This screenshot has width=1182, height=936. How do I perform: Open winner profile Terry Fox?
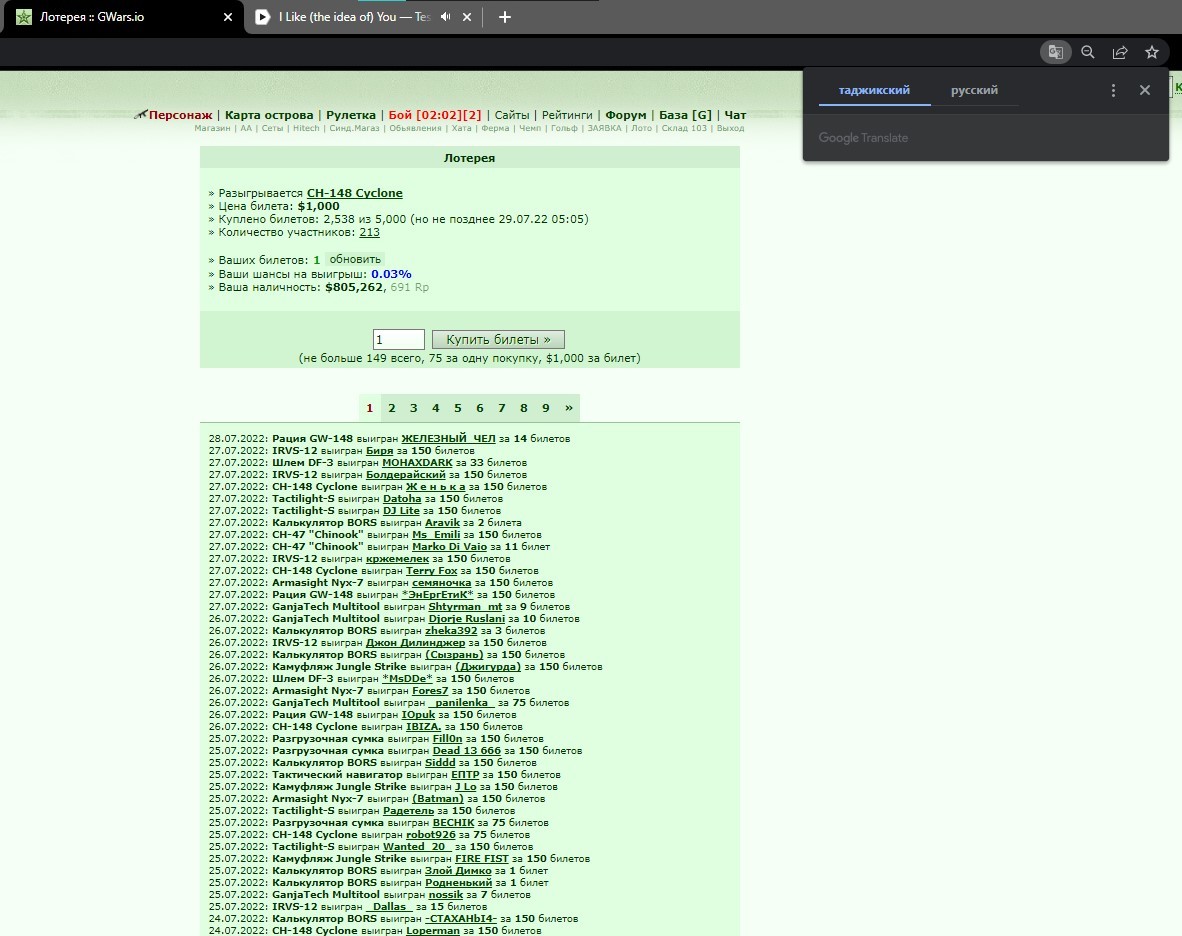click(x=432, y=570)
